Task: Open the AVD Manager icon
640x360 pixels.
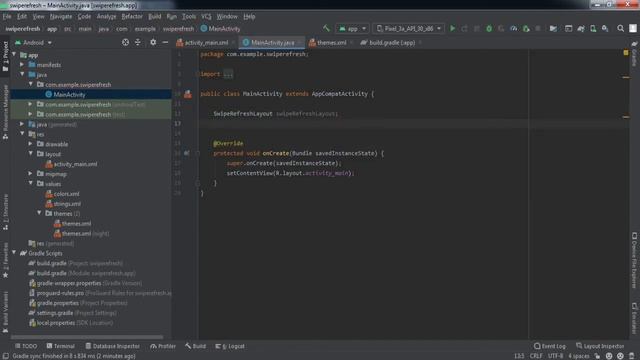Action: 593,29
